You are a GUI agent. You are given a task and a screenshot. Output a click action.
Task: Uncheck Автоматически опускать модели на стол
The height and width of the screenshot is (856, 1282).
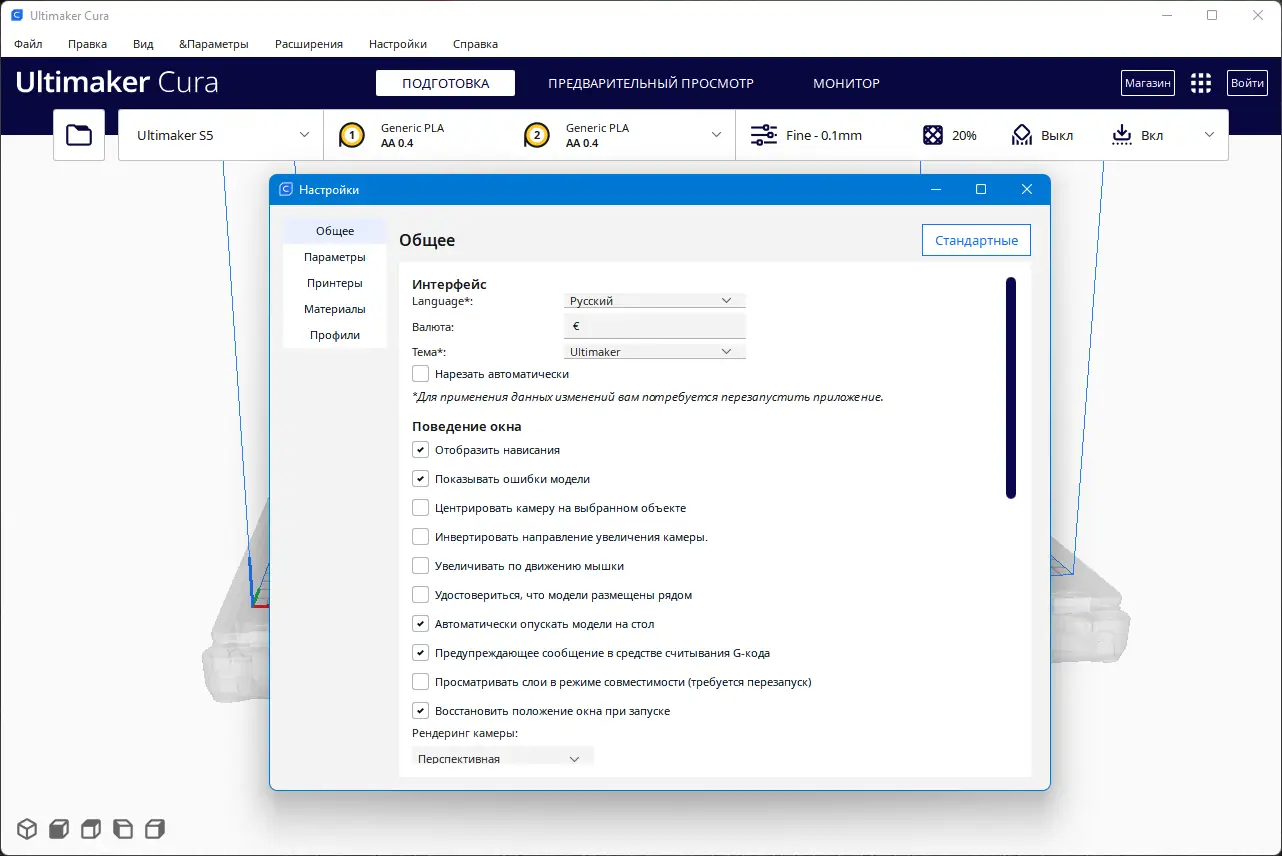[x=421, y=624]
